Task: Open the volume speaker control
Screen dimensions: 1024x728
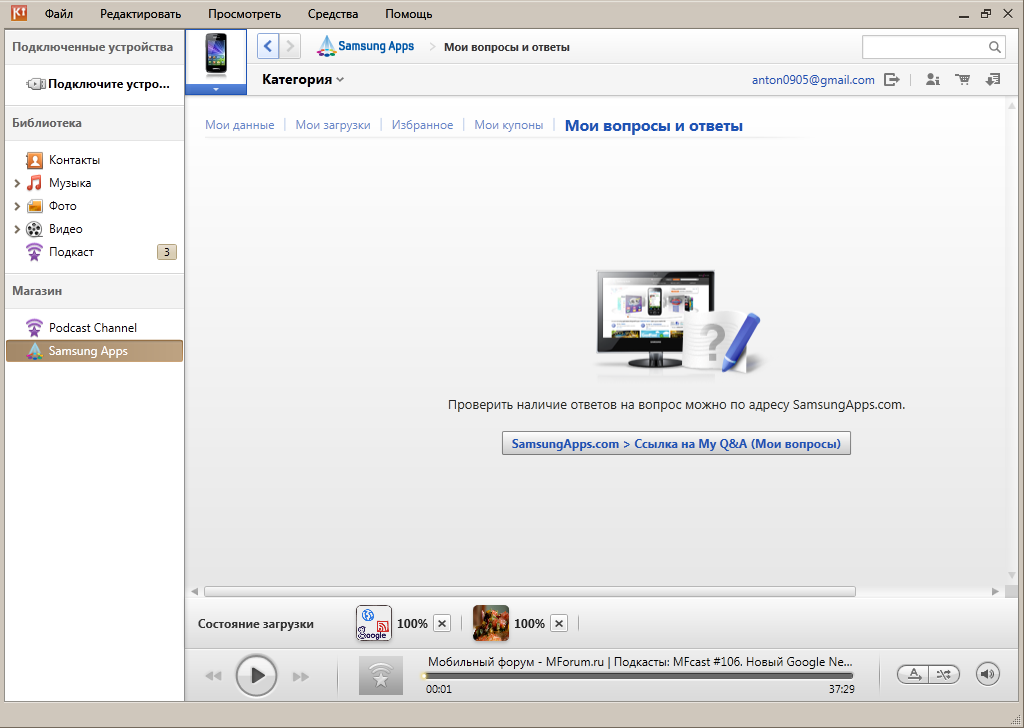Action: [988, 674]
